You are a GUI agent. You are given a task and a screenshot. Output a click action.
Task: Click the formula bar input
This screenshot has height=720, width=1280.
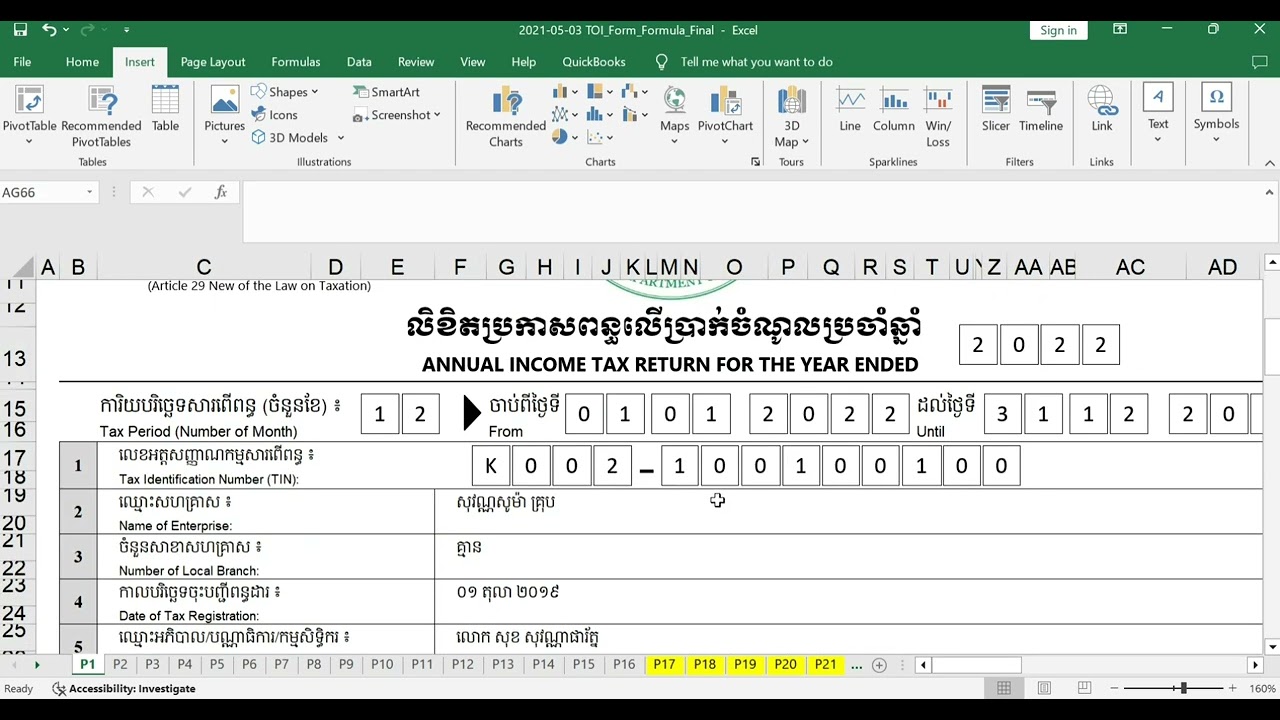[x=750, y=212]
